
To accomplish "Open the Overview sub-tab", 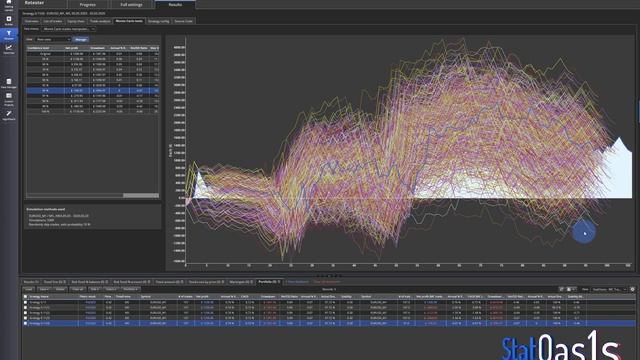I will [31, 21].
